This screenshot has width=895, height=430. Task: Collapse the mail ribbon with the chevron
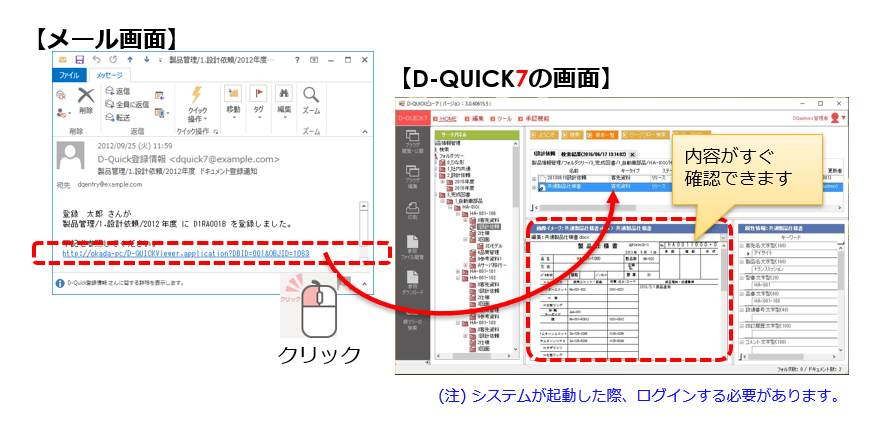pos(365,132)
